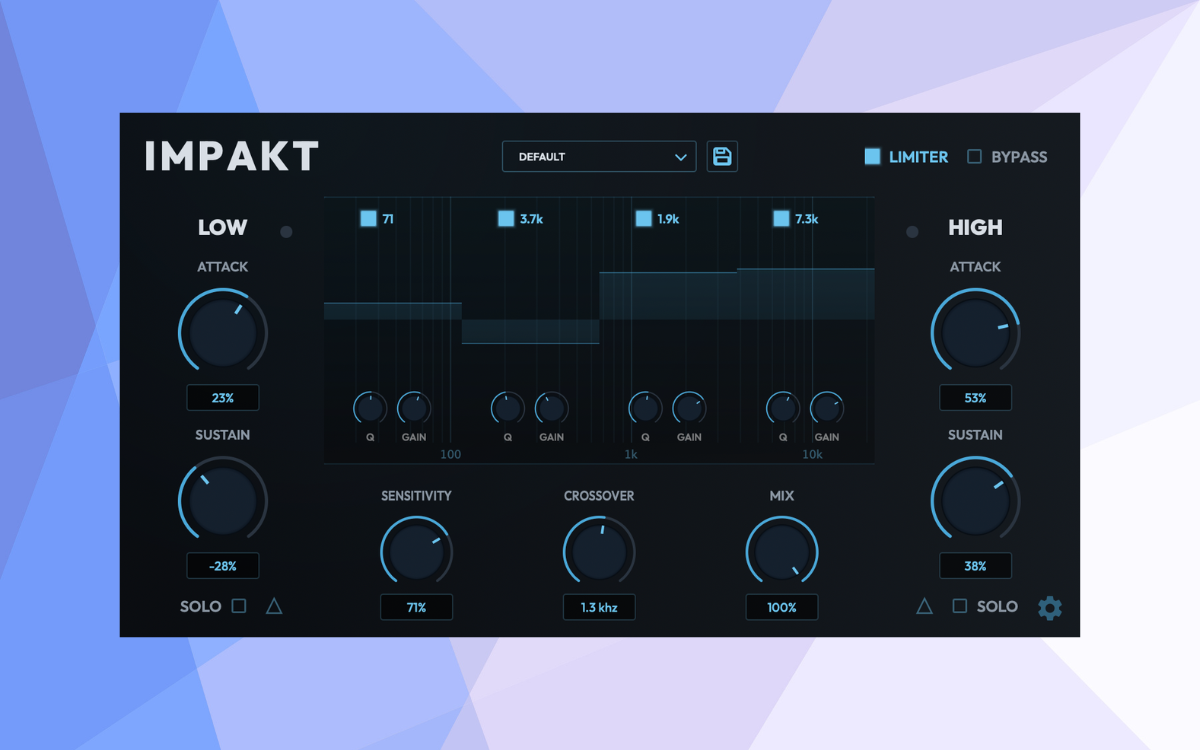Enable the Low band SOLO checkbox
This screenshot has width=1200, height=750.
(239, 606)
